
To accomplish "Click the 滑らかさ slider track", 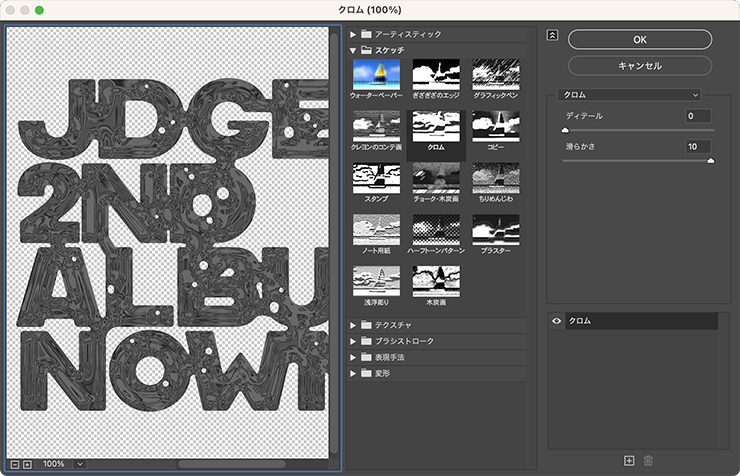I will pyautogui.click(x=638, y=161).
